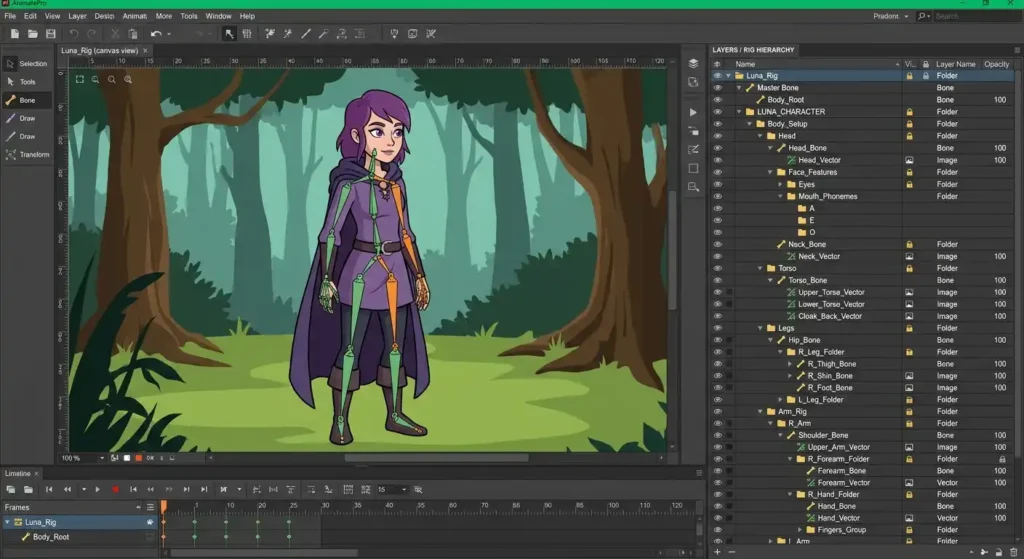Create a new file from the toolbar
Image resolution: width=1024 pixels, height=559 pixels.
click(x=14, y=34)
